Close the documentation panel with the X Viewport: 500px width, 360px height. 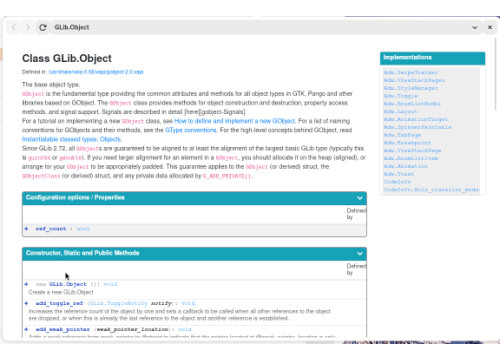pyautogui.click(x=490, y=27)
